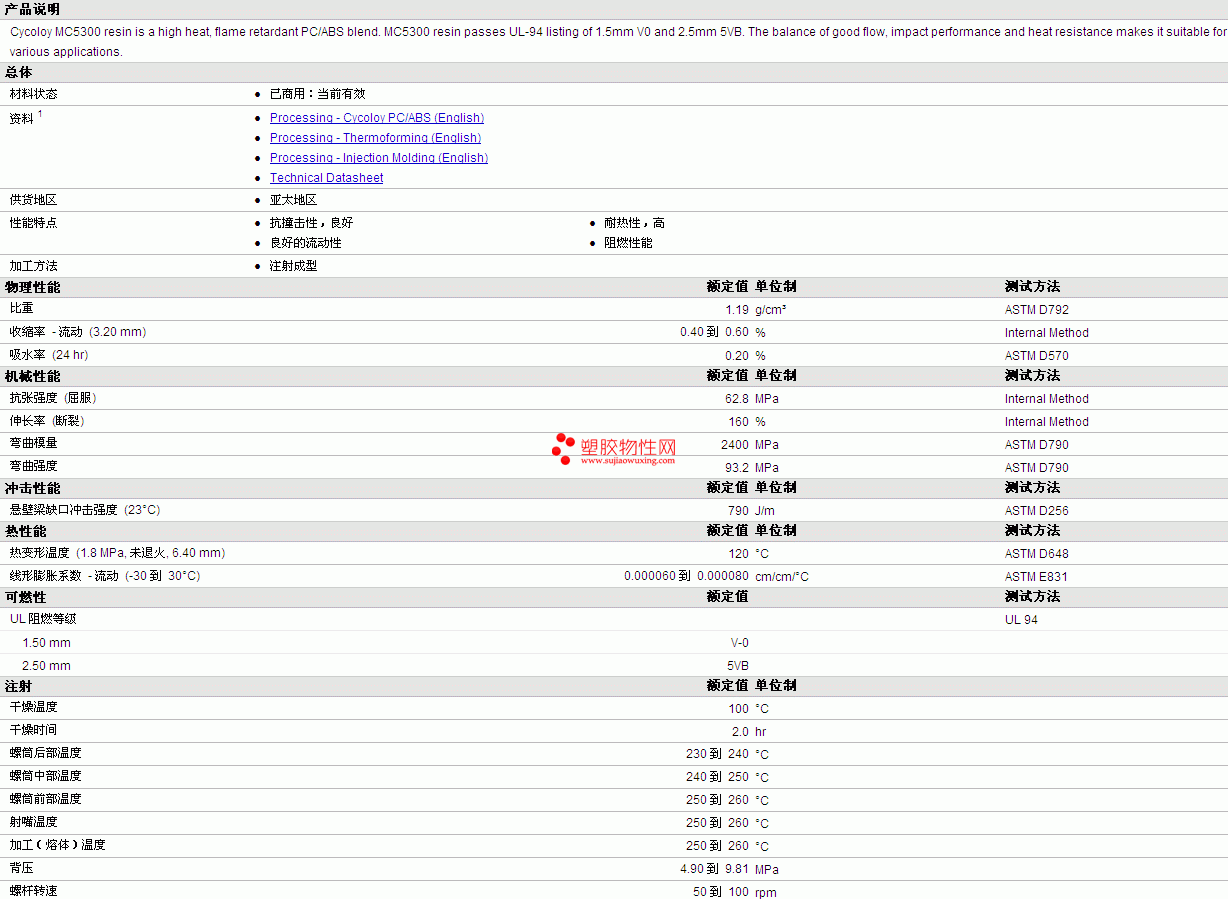The image size is (1228, 899).
Task: Click the 干燥温度 value 100
Action: click(738, 709)
